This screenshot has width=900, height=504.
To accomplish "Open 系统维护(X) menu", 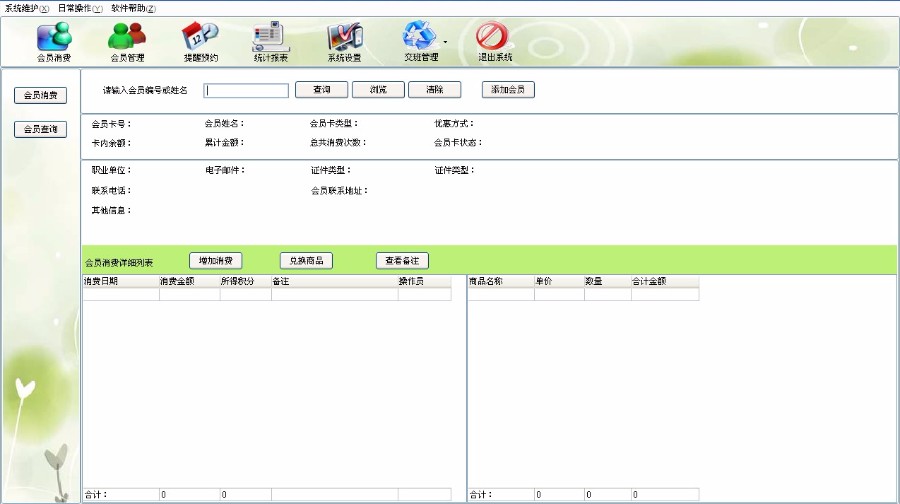I will pyautogui.click(x=26, y=9).
